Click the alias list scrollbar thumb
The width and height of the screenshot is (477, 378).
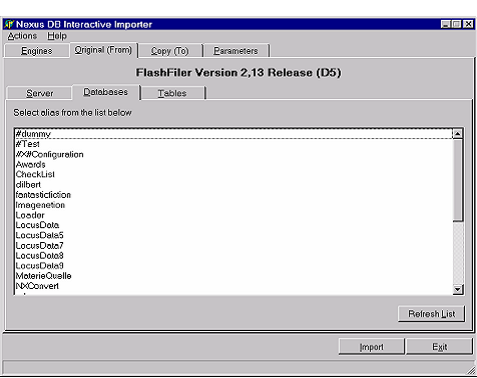coord(458,180)
